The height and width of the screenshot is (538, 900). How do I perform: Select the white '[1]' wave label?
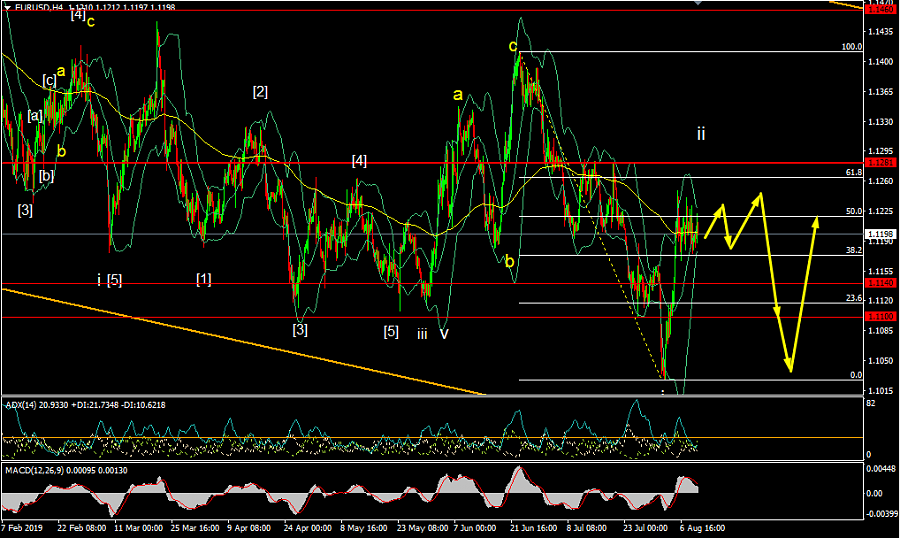point(203,278)
